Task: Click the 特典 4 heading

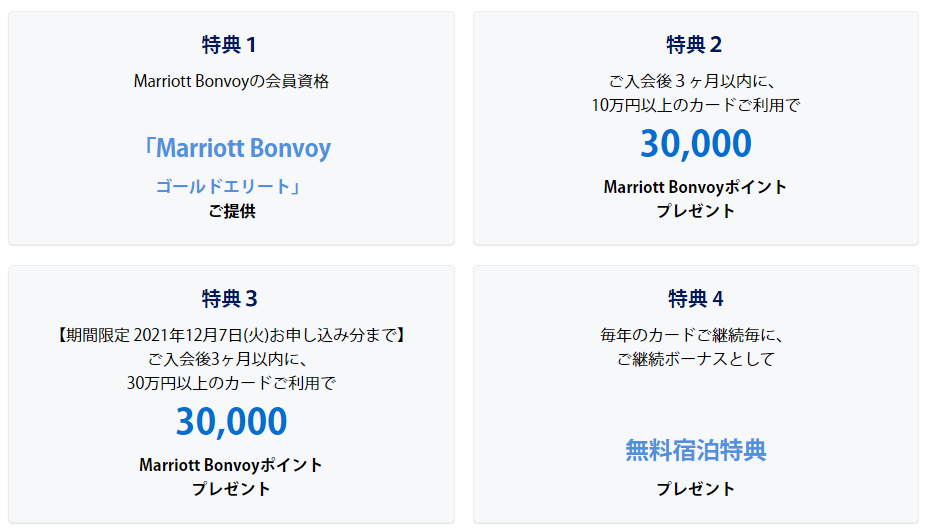Action: (696, 299)
